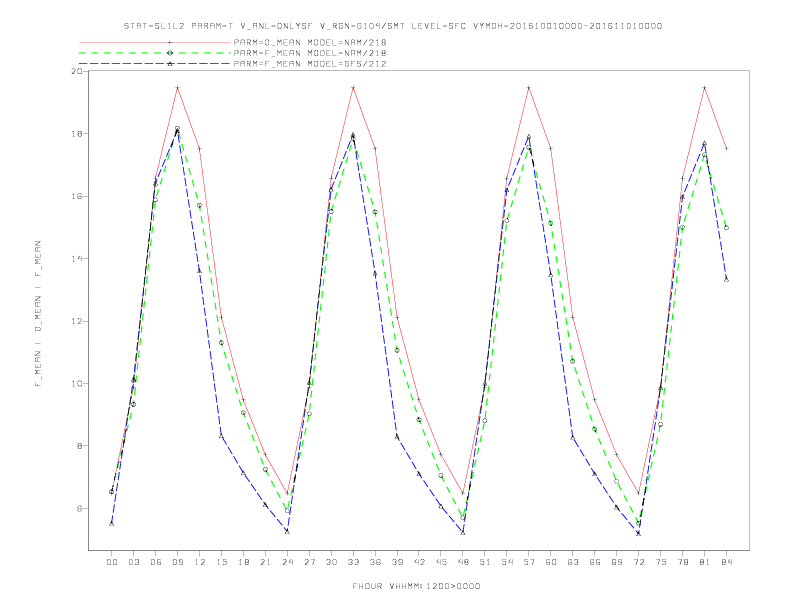Viewport: 792px width, 612px height.
Task: Click x-axis tick label 39
Action: (397, 562)
